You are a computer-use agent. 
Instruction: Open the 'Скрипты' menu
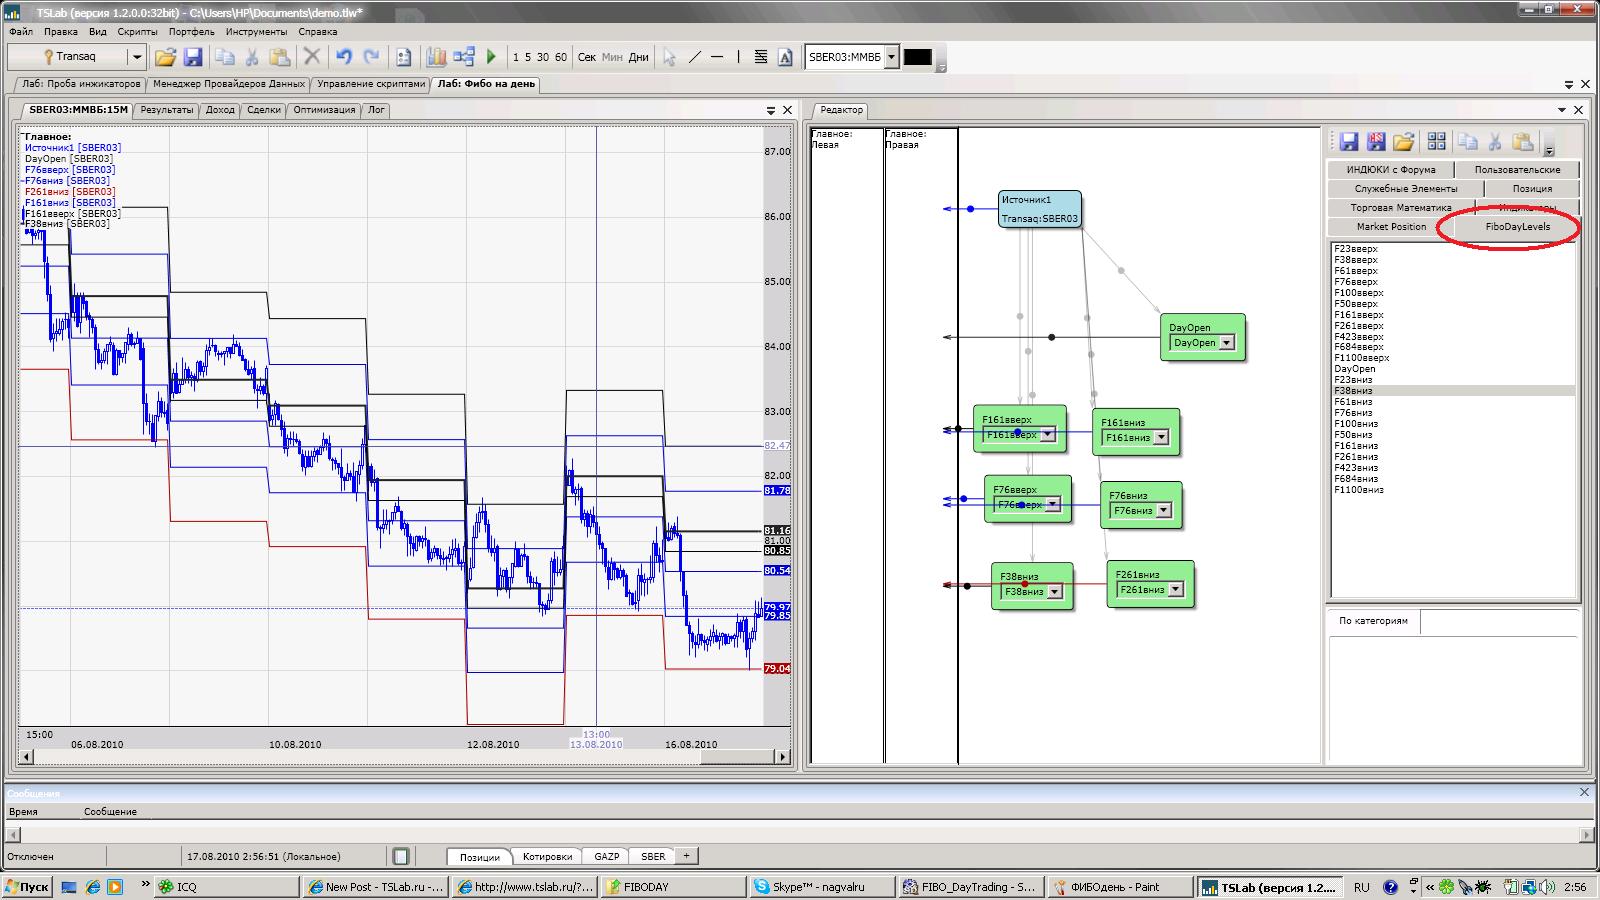pos(137,32)
